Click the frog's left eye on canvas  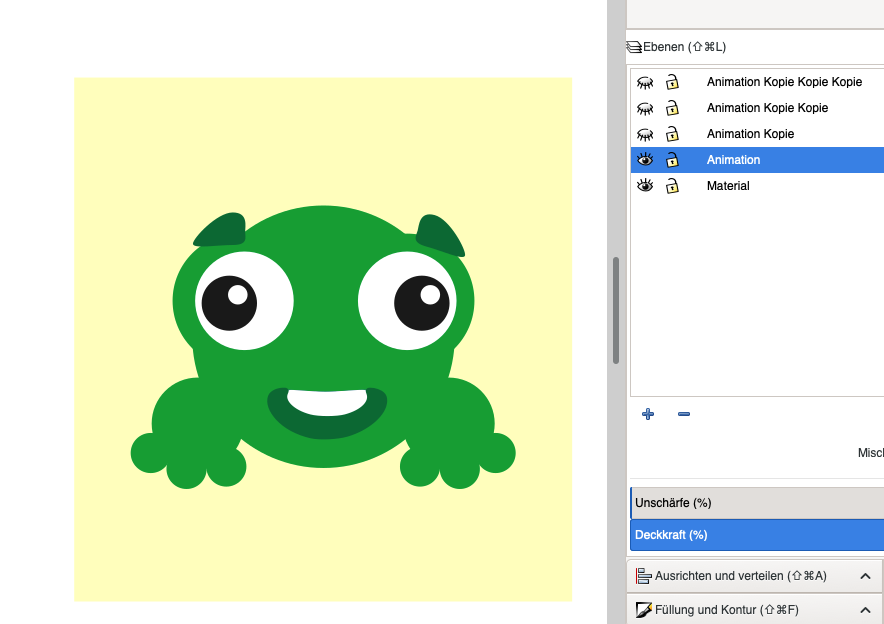click(x=230, y=301)
